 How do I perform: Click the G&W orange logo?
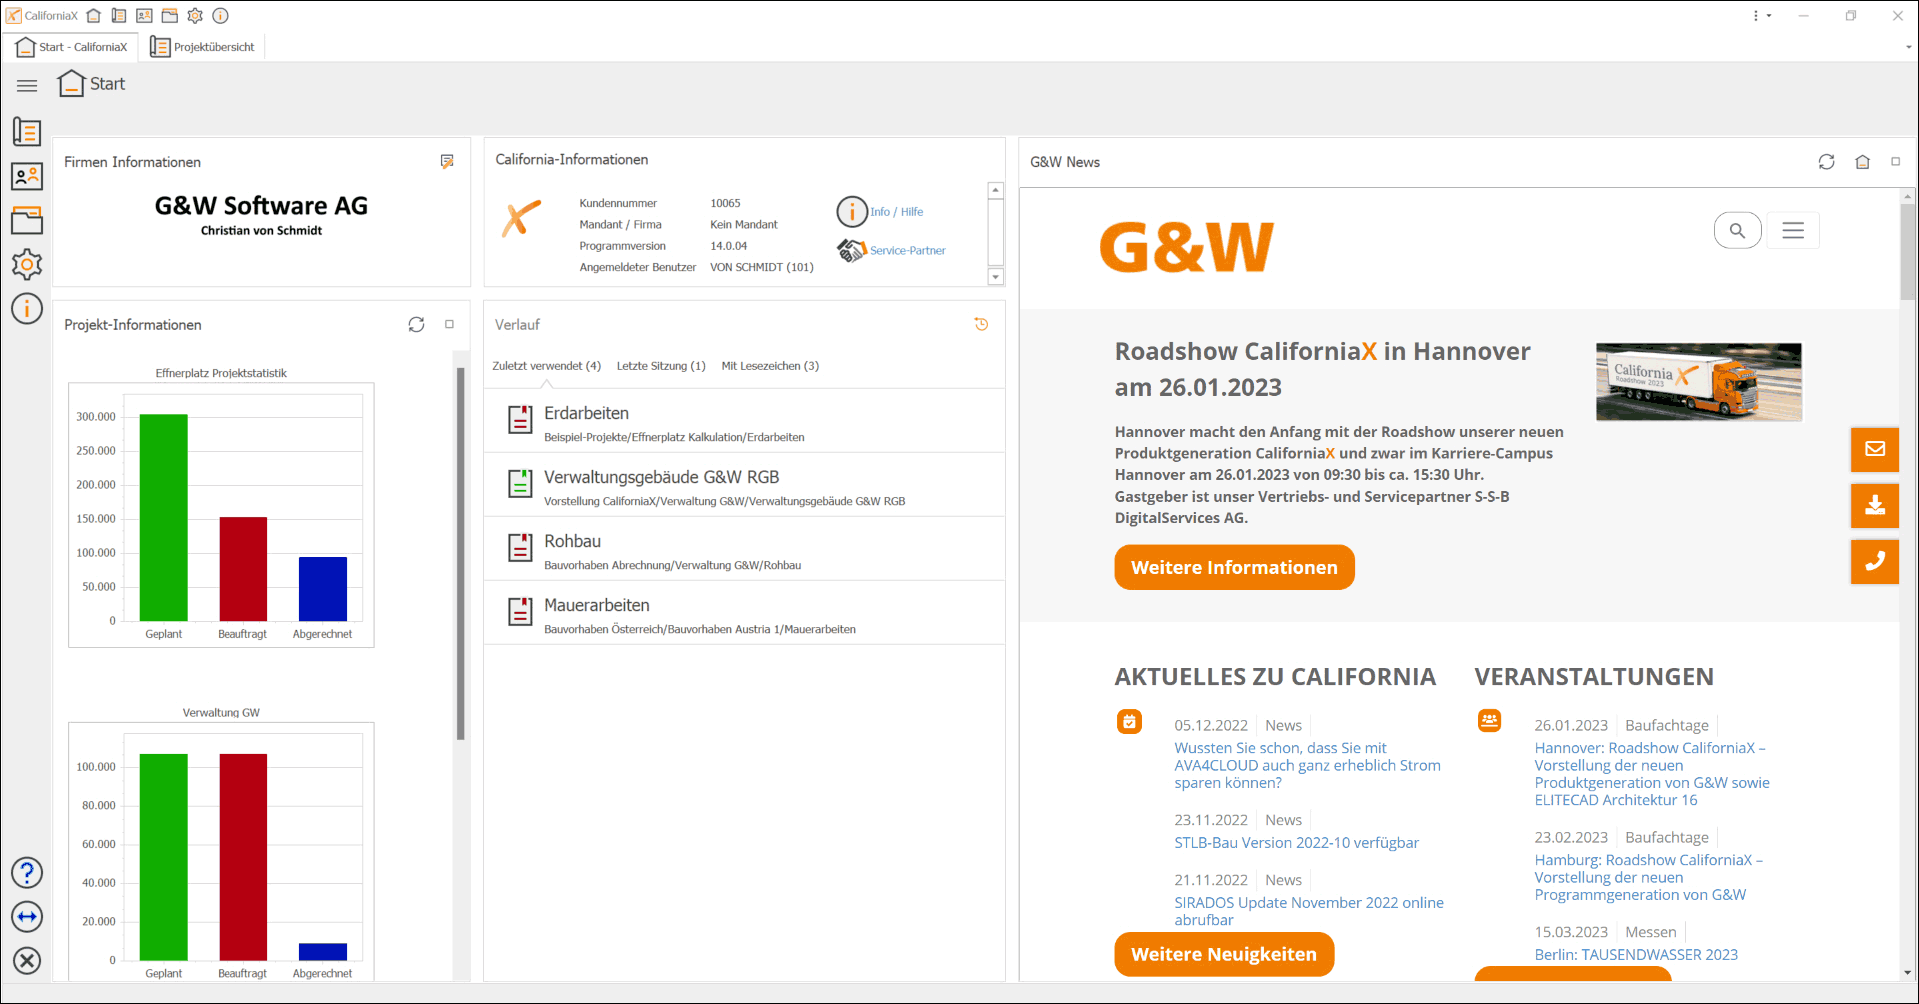pos(1187,247)
